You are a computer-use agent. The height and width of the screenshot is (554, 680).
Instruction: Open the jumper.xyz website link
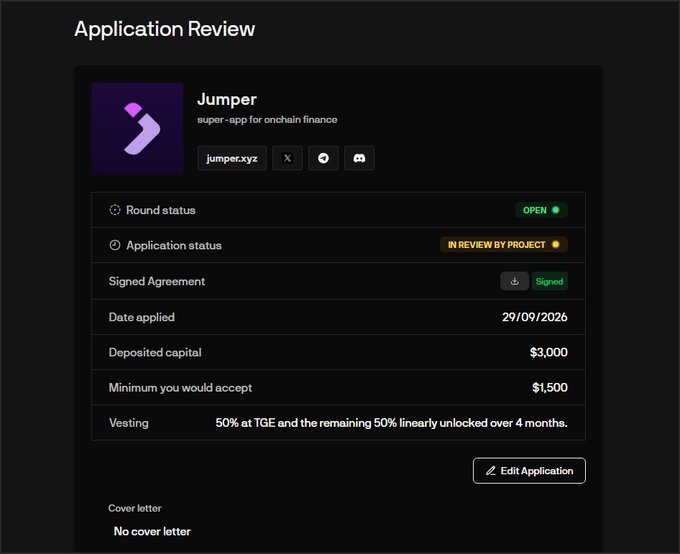pyautogui.click(x=232, y=158)
